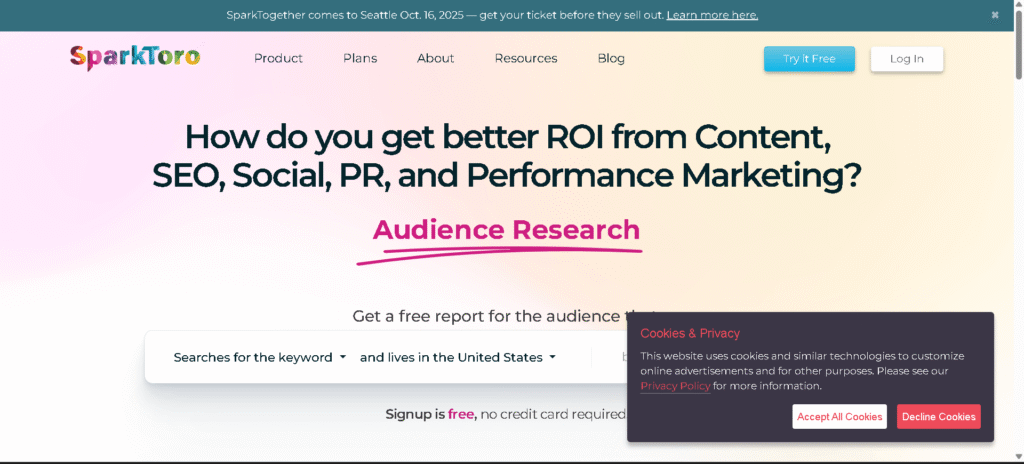Image resolution: width=1024 pixels, height=464 pixels.
Task: Close the SparkTogether announcement banner
Action: point(995,15)
